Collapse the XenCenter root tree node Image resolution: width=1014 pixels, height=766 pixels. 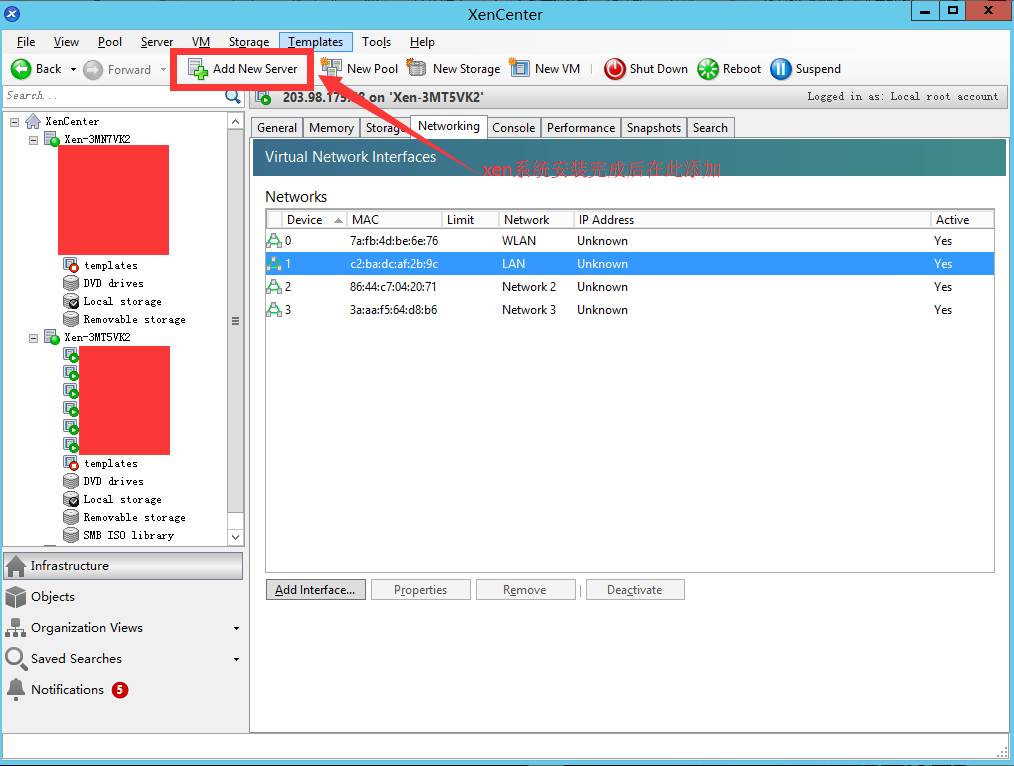pyautogui.click(x=14, y=121)
